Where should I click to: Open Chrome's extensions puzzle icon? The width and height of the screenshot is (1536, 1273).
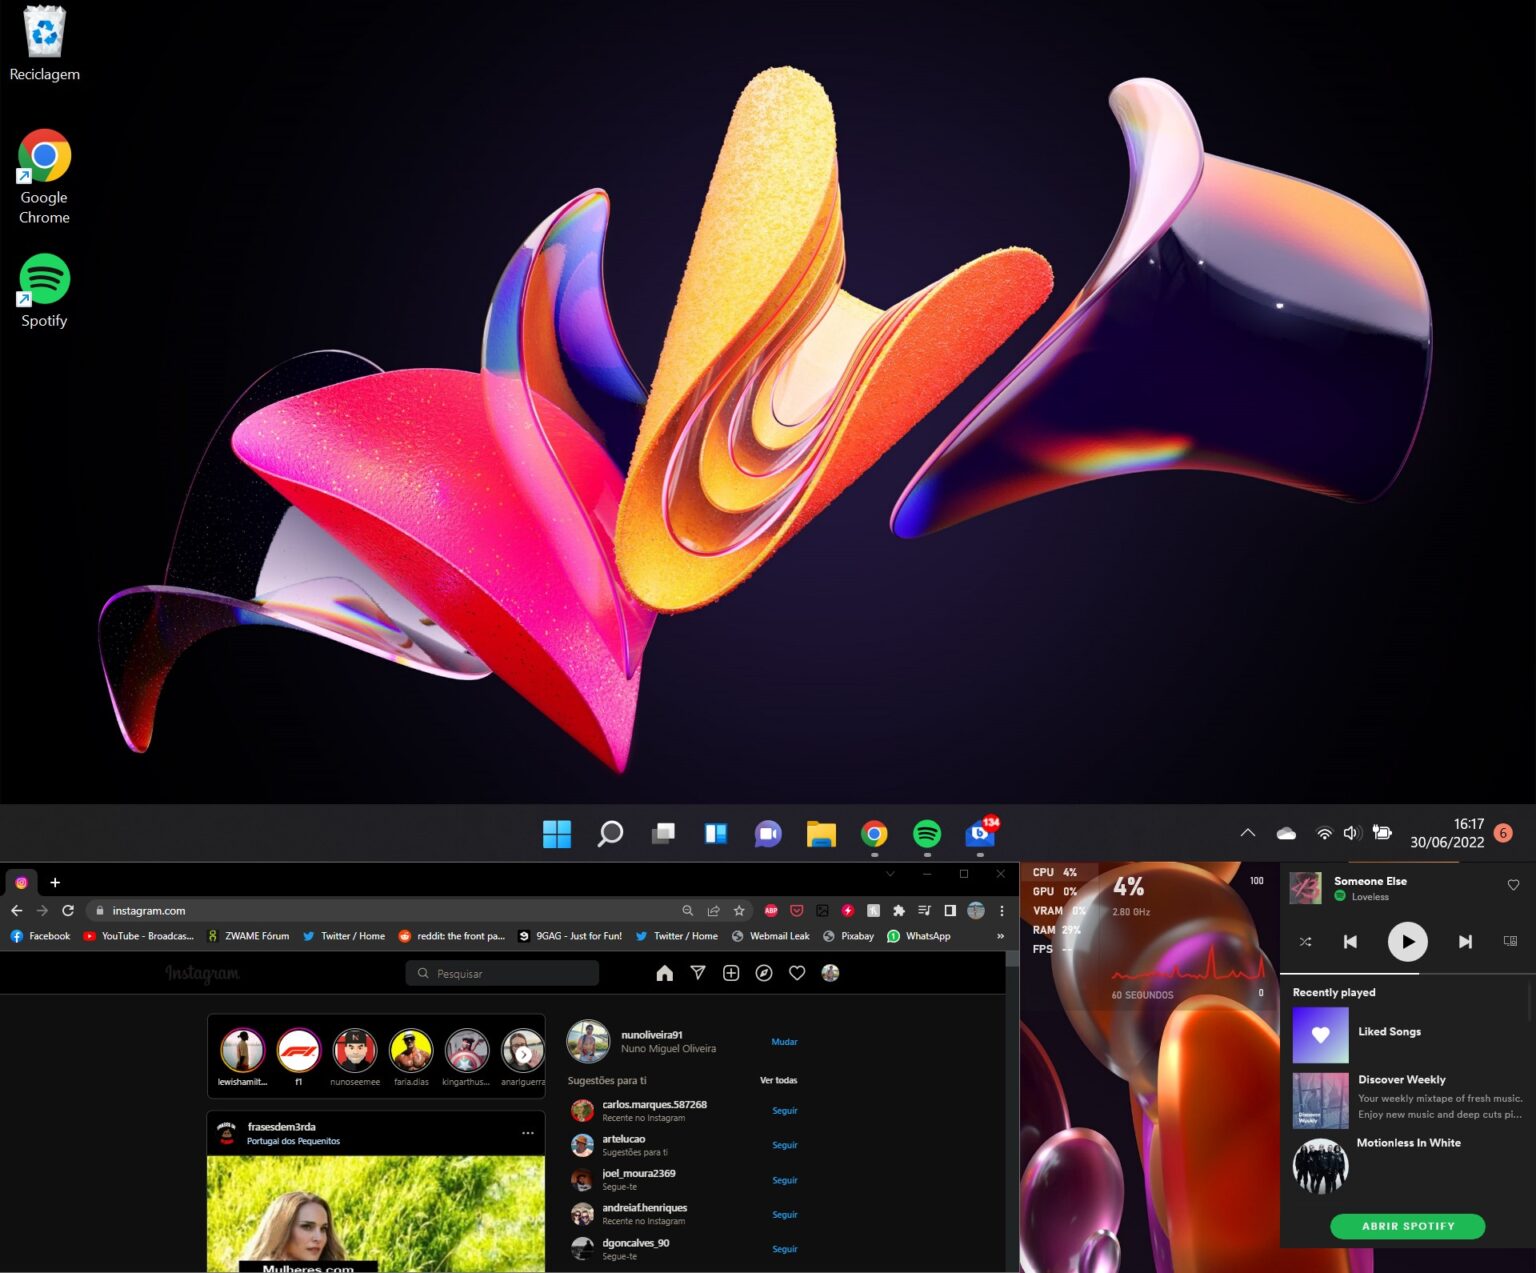pos(899,911)
